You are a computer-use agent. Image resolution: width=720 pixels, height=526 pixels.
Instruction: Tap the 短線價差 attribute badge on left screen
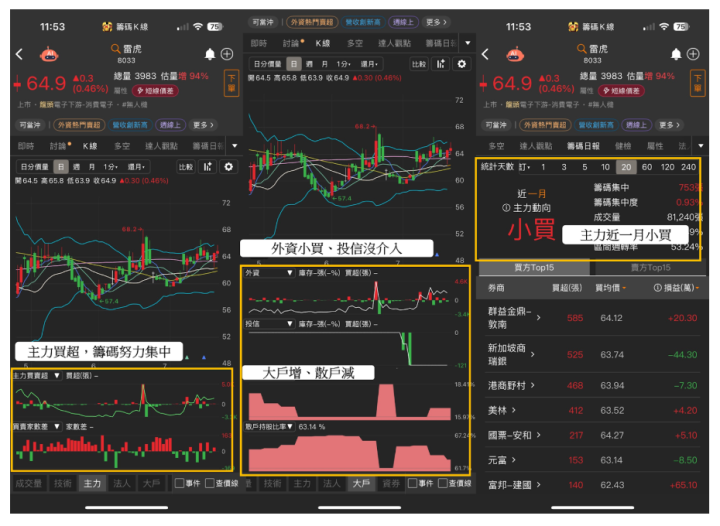pos(156,91)
